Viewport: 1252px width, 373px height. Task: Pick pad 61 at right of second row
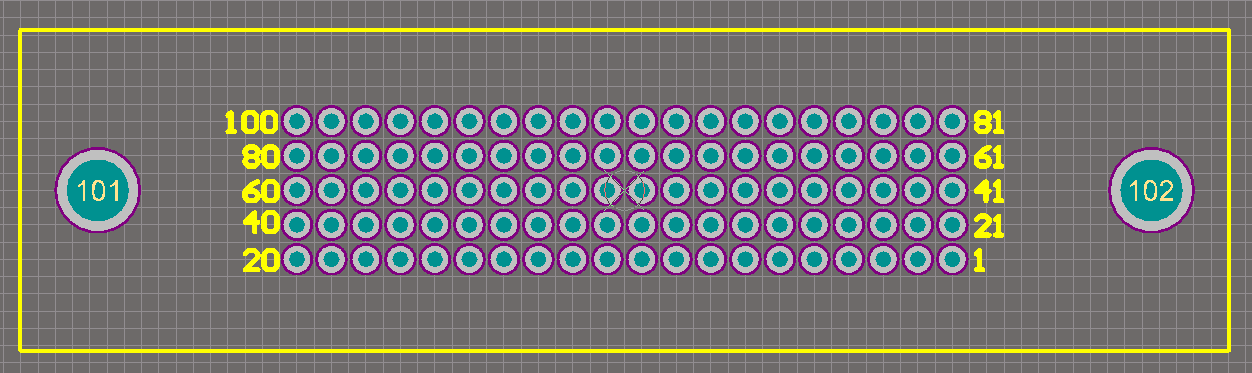[x=952, y=156]
